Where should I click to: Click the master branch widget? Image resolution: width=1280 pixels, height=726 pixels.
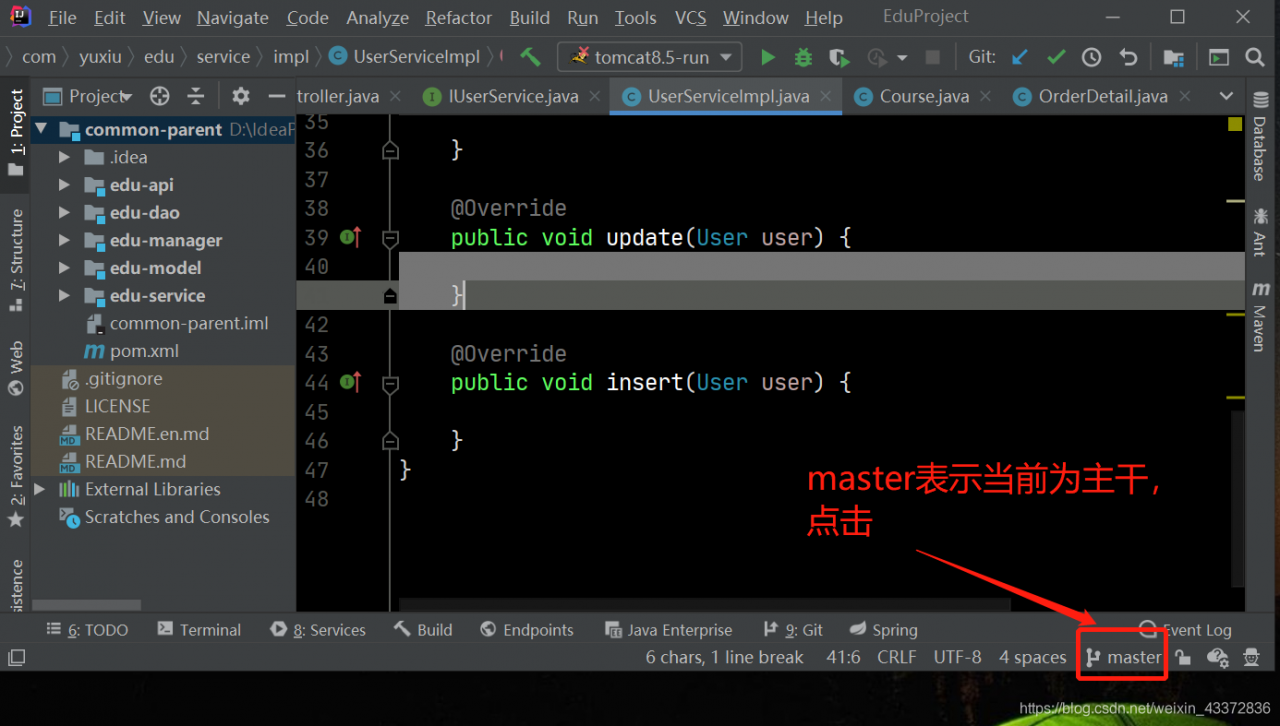[x=1124, y=657]
